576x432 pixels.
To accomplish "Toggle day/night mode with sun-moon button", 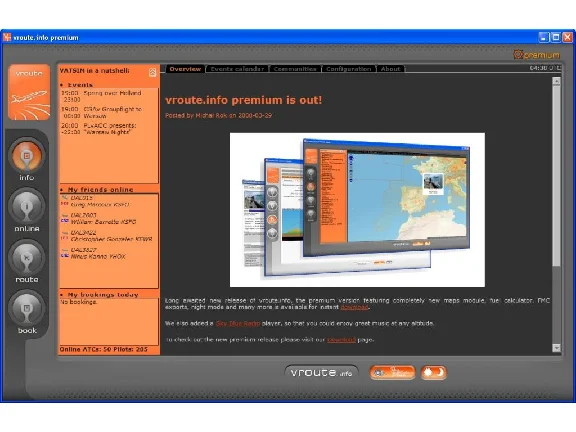I will tap(434, 372).
